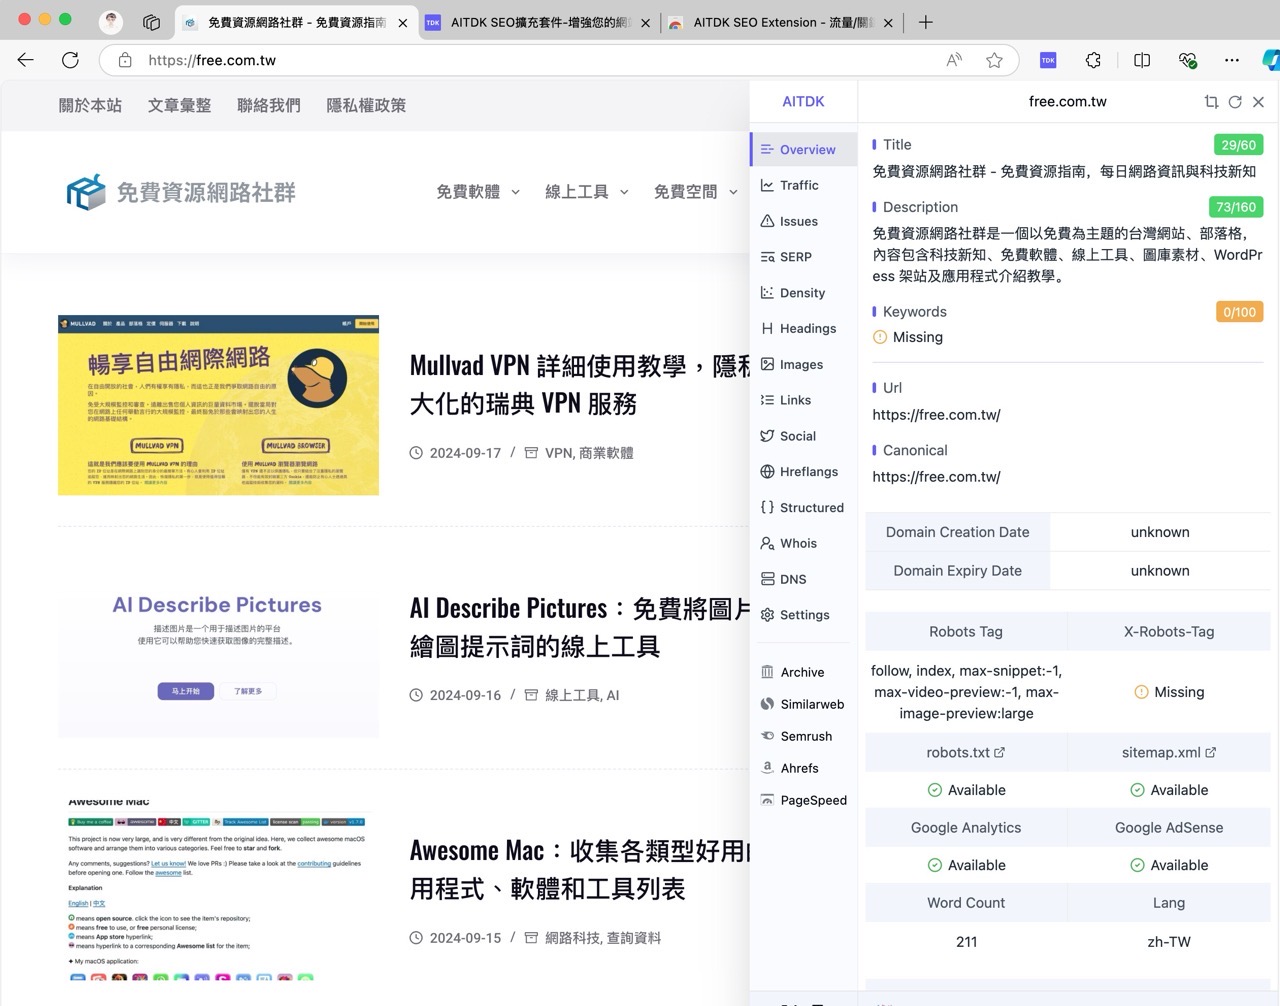The width and height of the screenshot is (1280, 1006).
Task: Open the Density section
Action: [x=804, y=293]
